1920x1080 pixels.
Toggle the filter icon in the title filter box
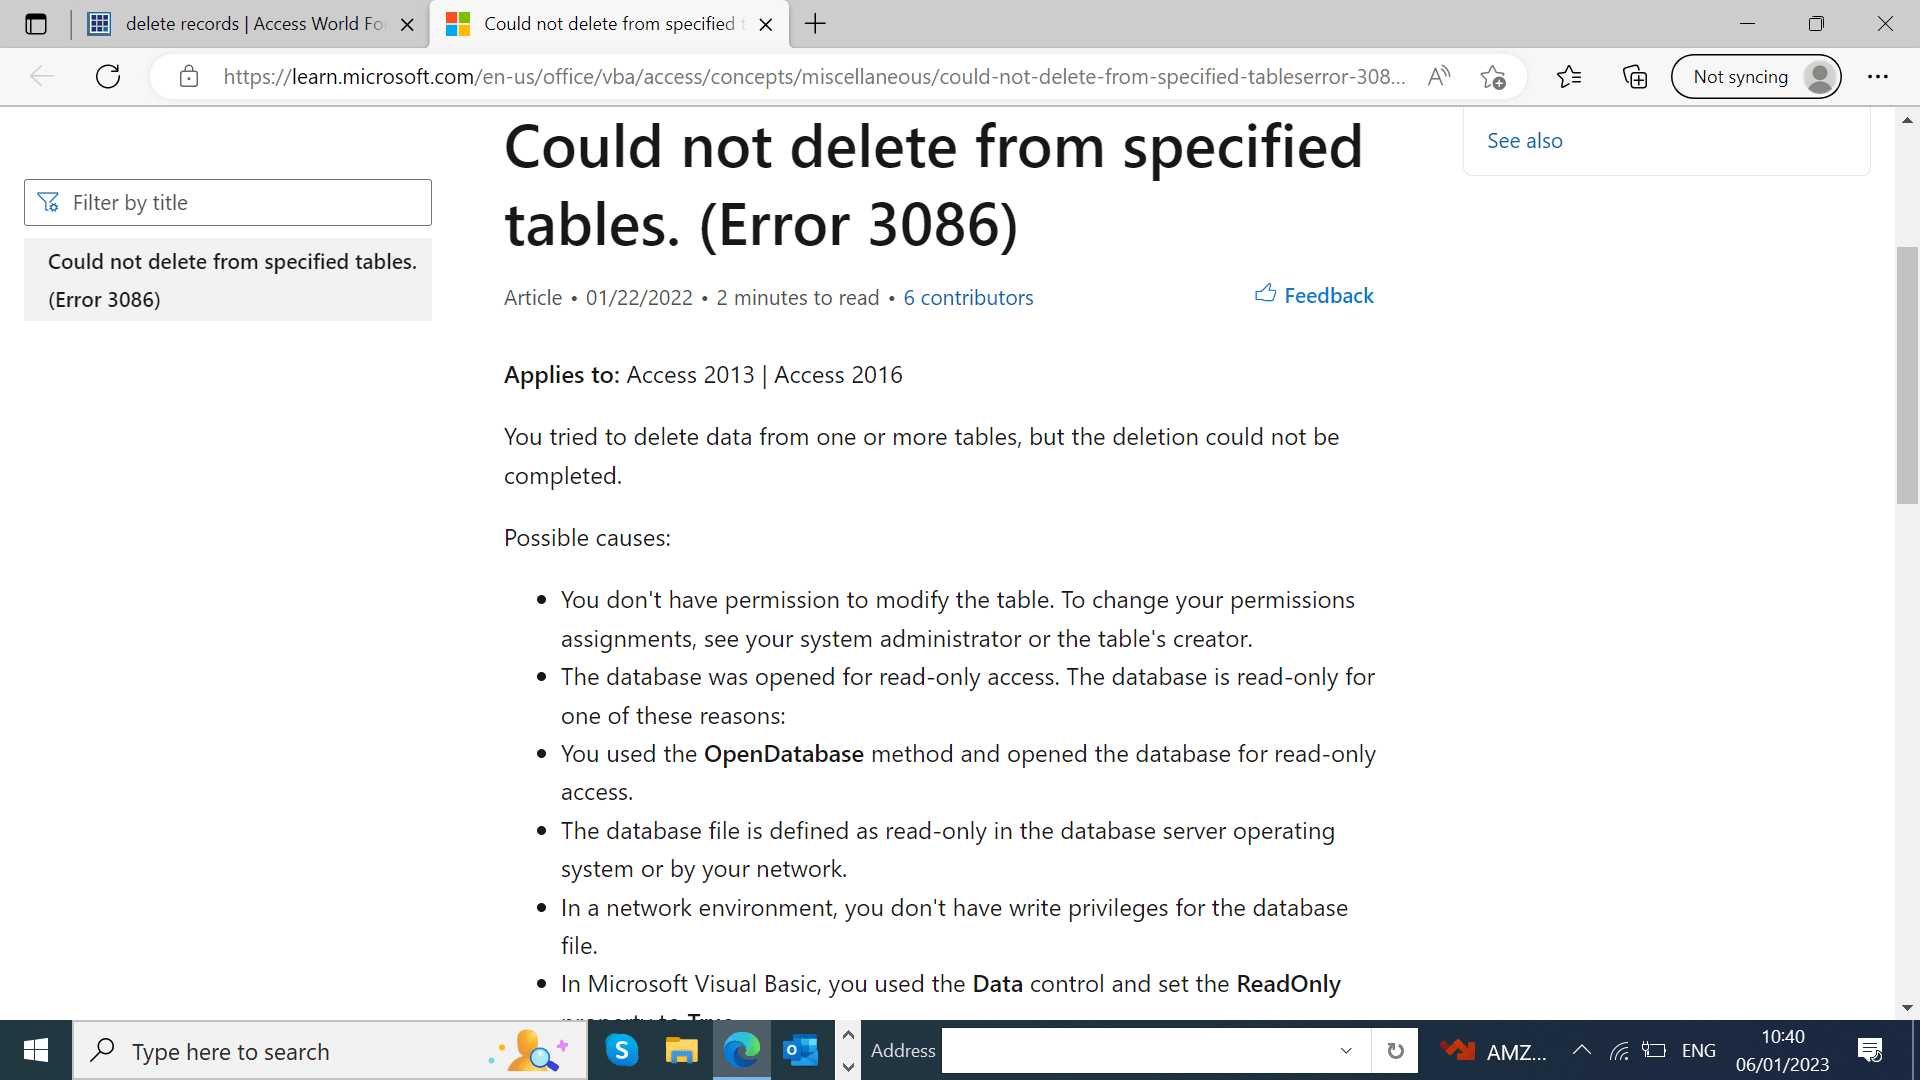click(x=48, y=202)
